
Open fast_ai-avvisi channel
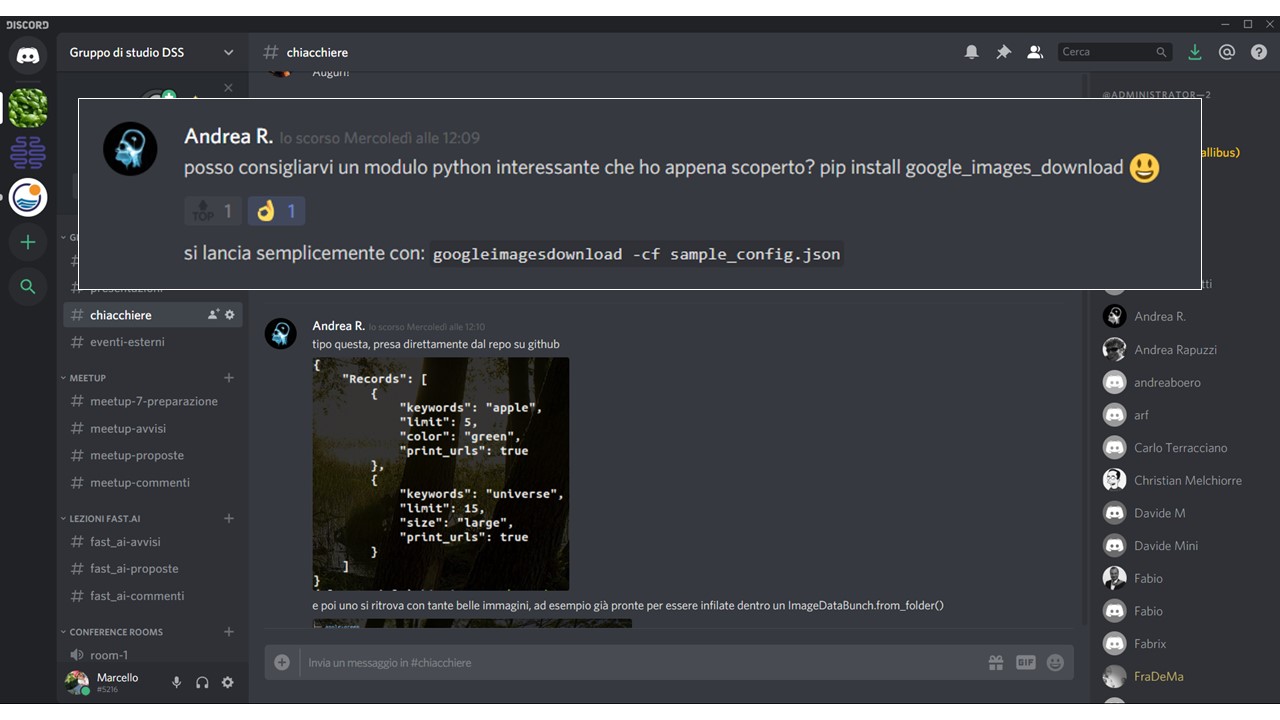click(x=153, y=542)
